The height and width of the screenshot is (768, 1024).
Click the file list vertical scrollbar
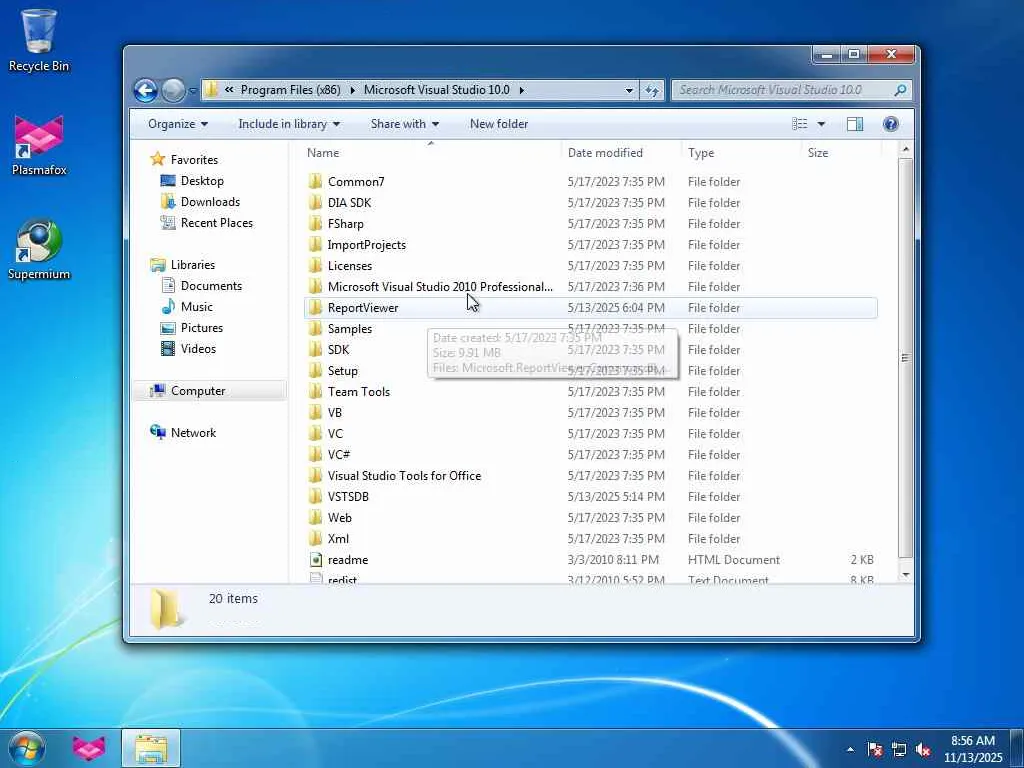(905, 358)
